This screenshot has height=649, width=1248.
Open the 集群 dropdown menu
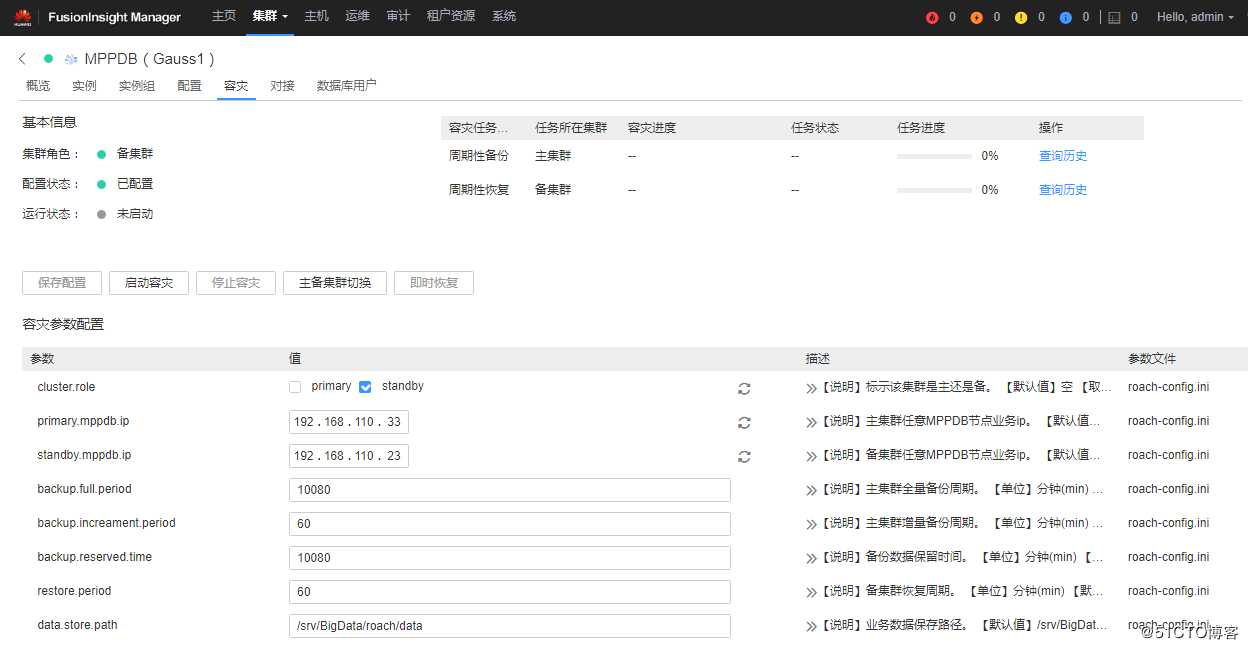click(268, 16)
